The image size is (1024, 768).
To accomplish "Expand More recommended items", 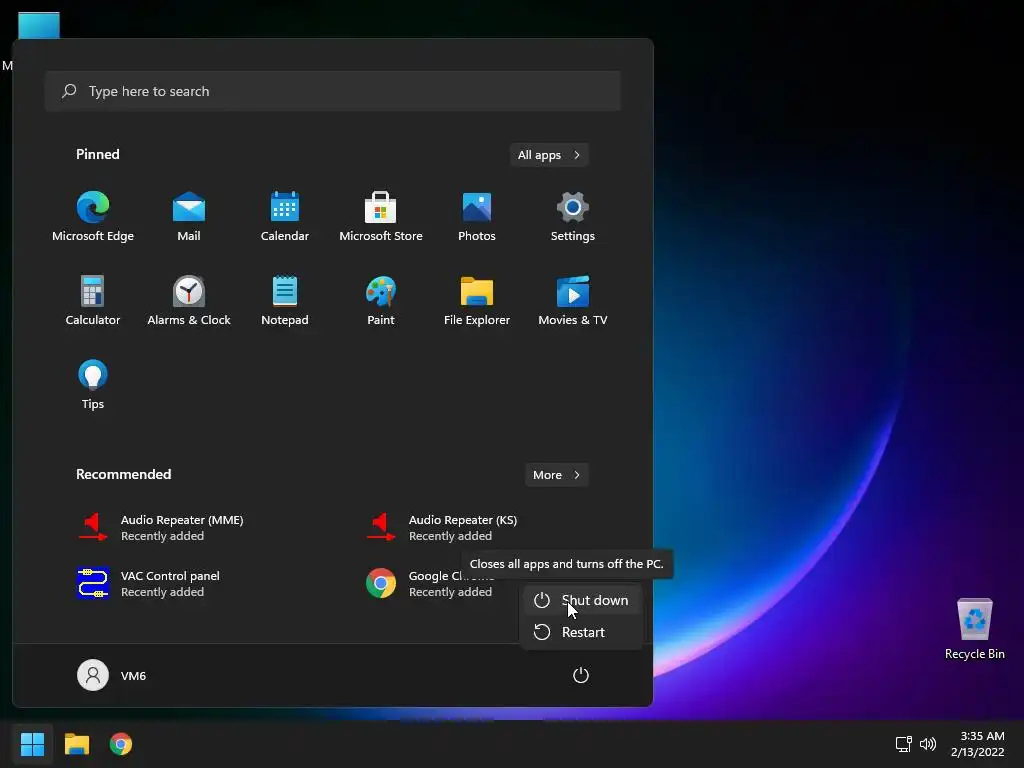I will tap(556, 475).
